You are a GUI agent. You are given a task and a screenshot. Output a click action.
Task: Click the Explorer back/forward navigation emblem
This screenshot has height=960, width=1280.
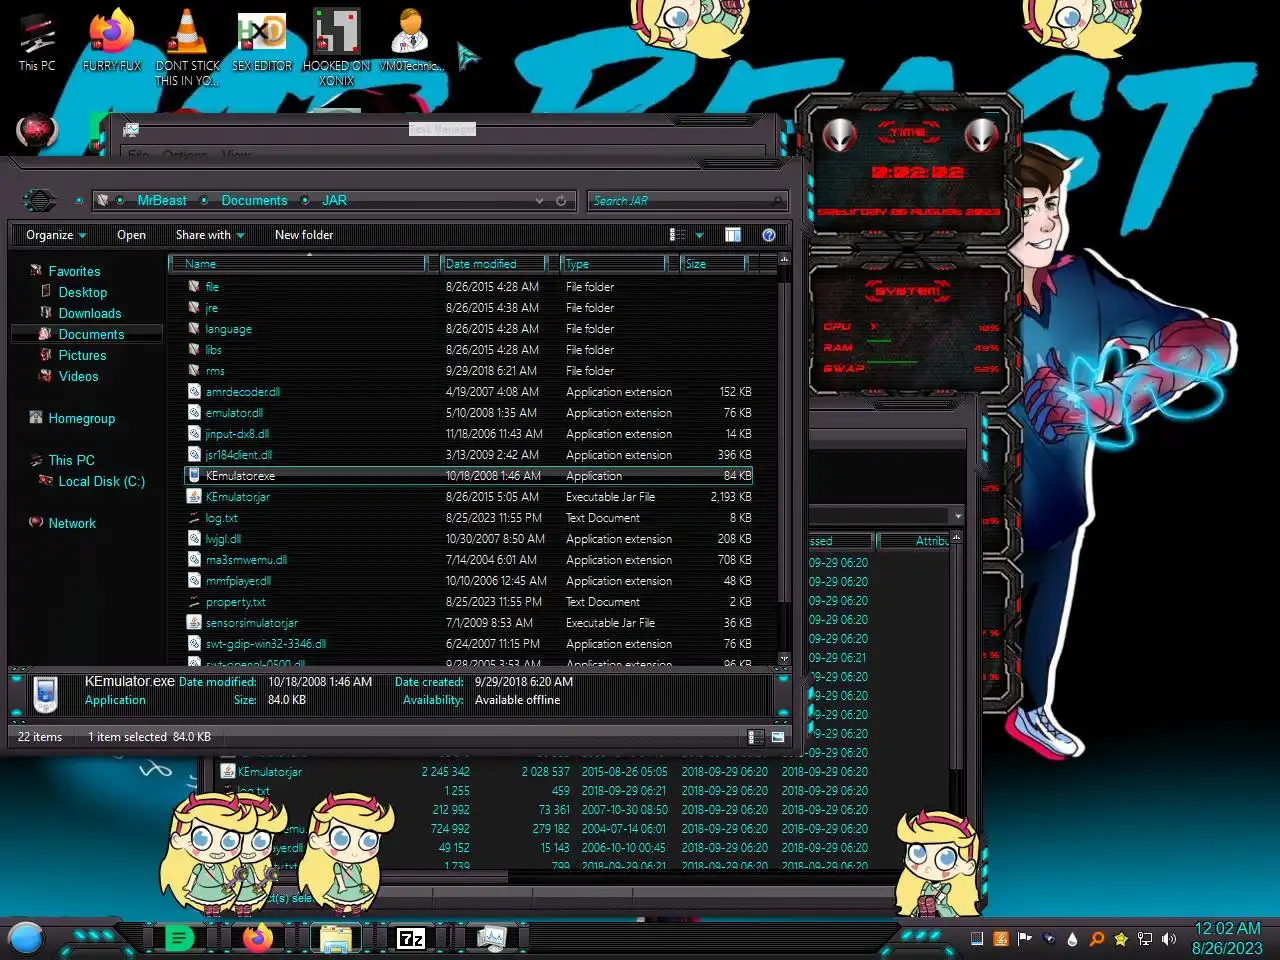(40, 200)
